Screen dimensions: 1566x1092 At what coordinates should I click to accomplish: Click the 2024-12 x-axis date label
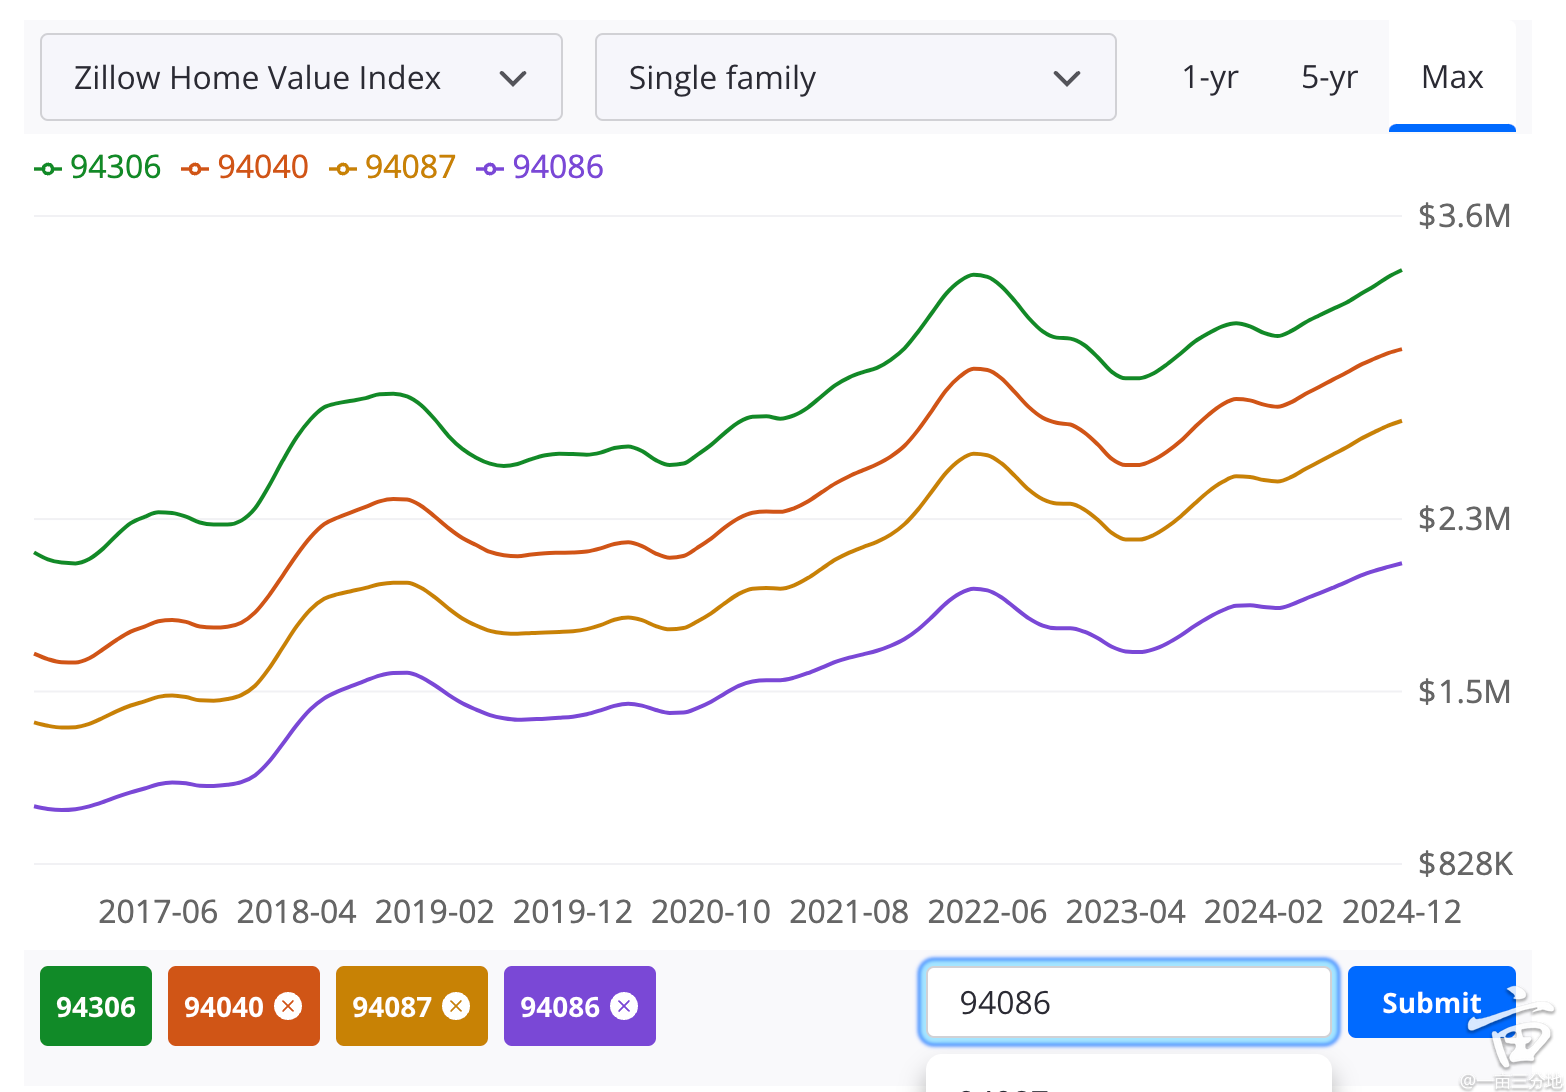click(1401, 912)
